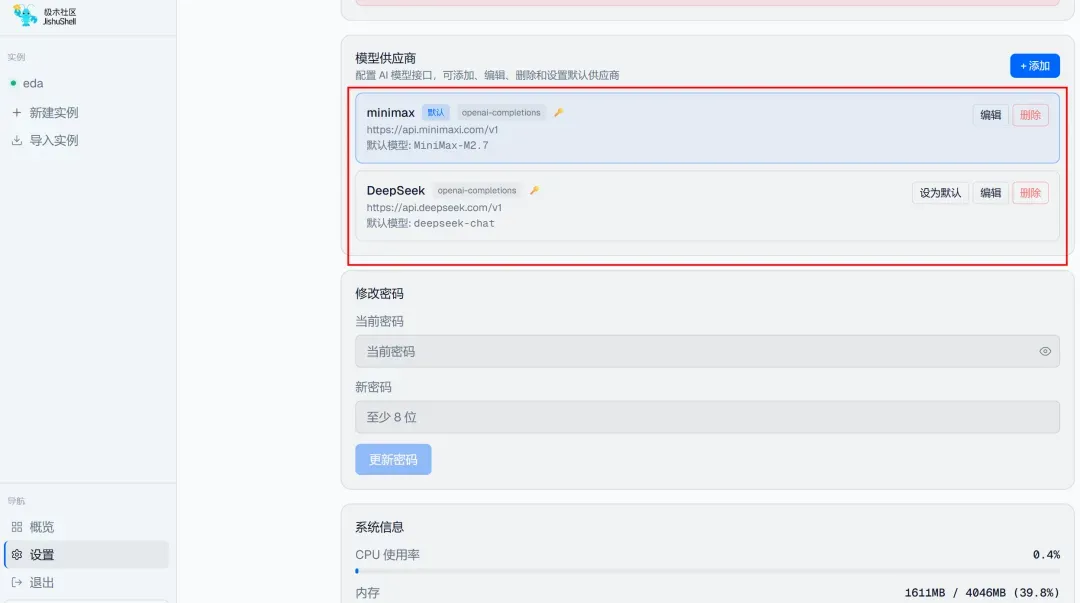Click the 更新密码 button
The width and height of the screenshot is (1080, 603).
pos(393,460)
